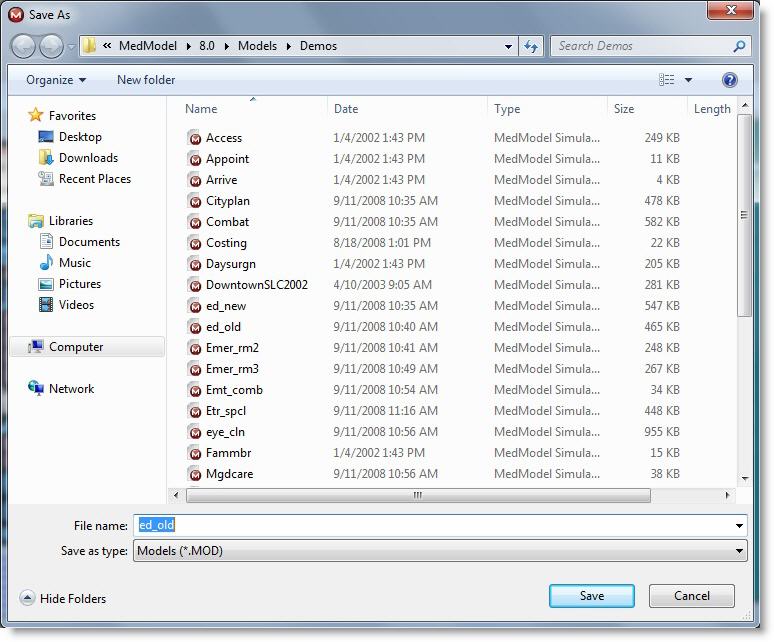Click the ed_new model file icon
This screenshot has height=642, width=774.
tap(195, 306)
